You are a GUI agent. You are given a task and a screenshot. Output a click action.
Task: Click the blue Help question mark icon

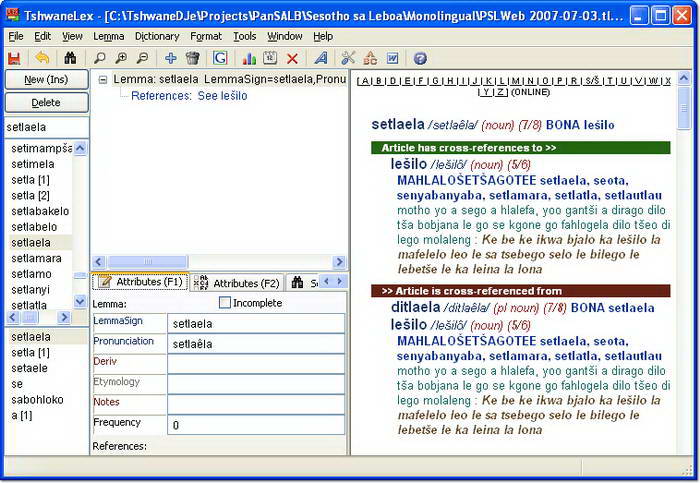tap(420, 58)
